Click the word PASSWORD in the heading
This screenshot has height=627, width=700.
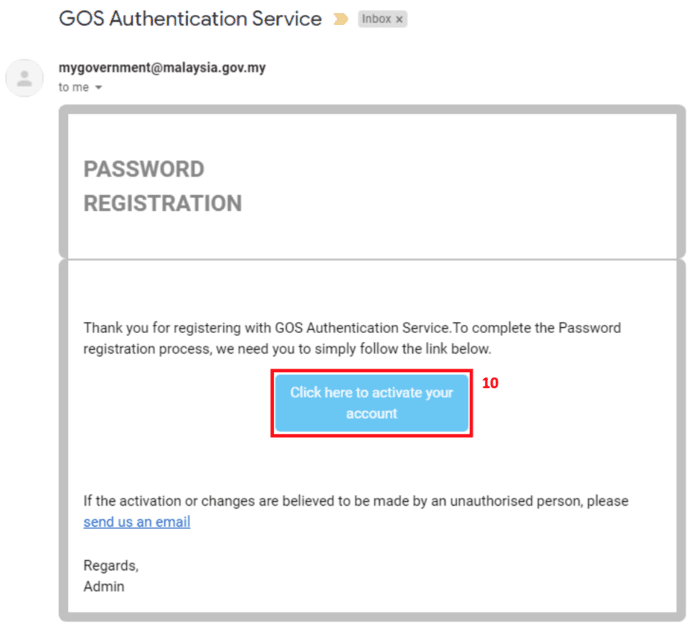click(144, 169)
